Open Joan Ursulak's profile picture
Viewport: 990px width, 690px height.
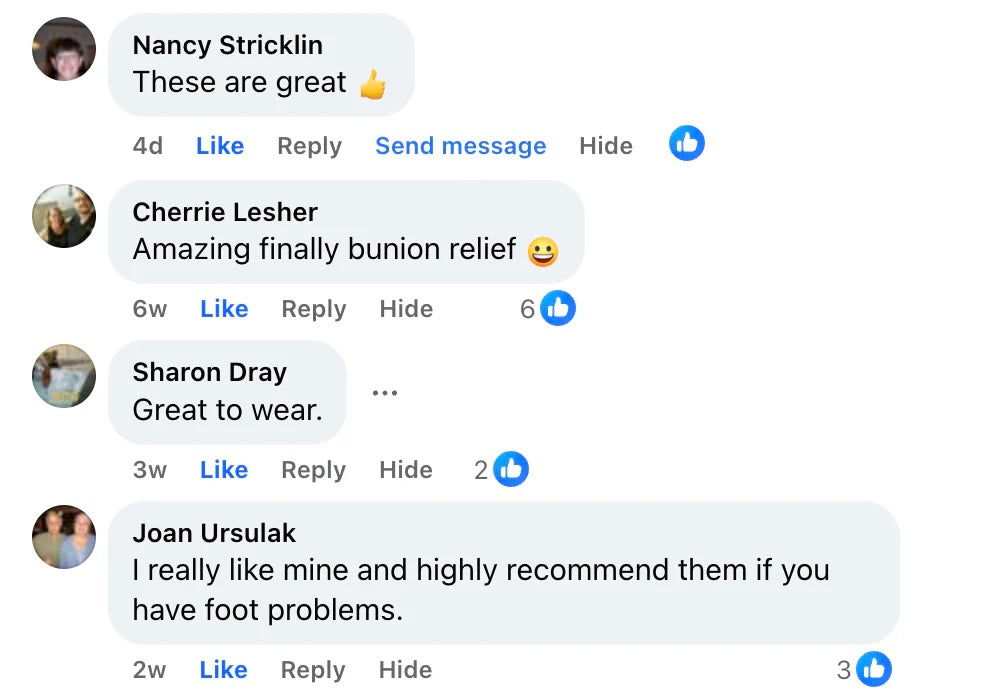(64, 537)
